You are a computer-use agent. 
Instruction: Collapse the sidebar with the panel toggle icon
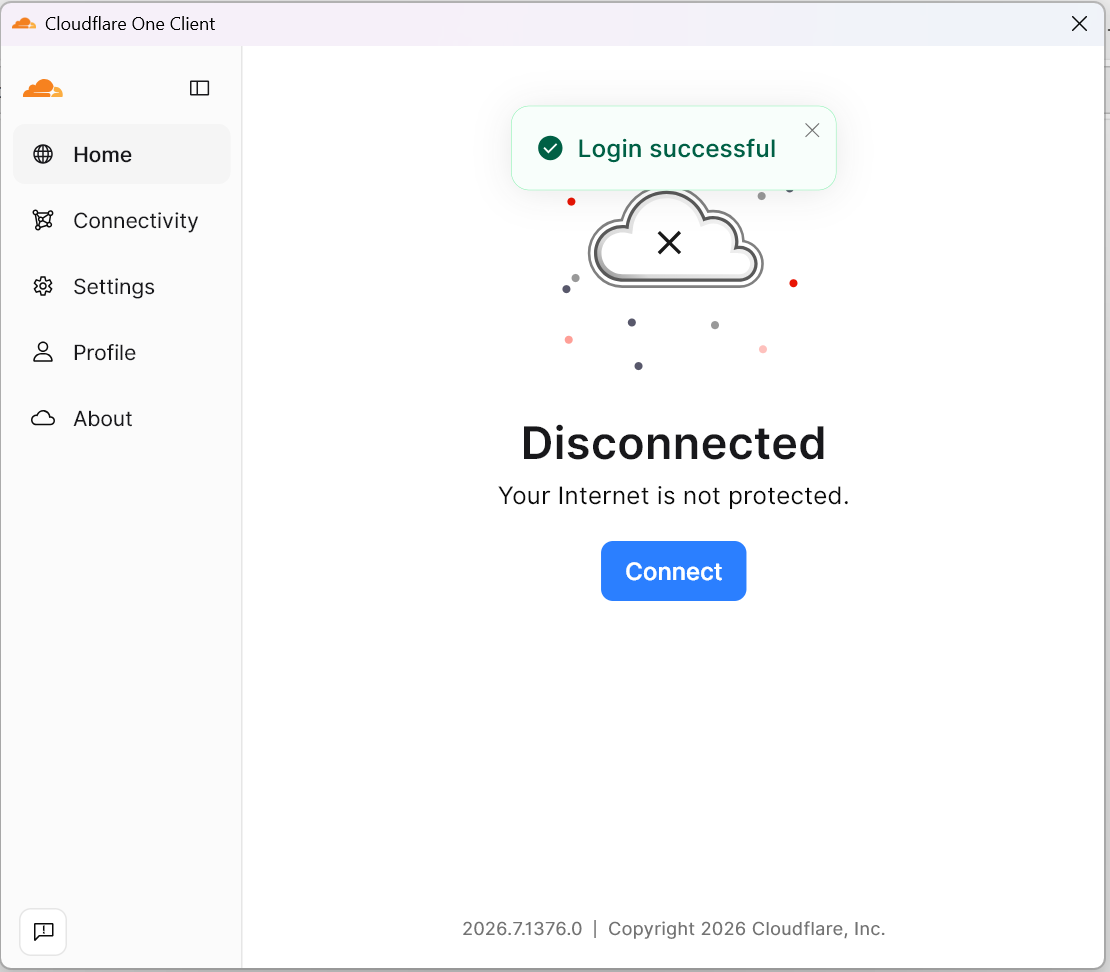(200, 88)
